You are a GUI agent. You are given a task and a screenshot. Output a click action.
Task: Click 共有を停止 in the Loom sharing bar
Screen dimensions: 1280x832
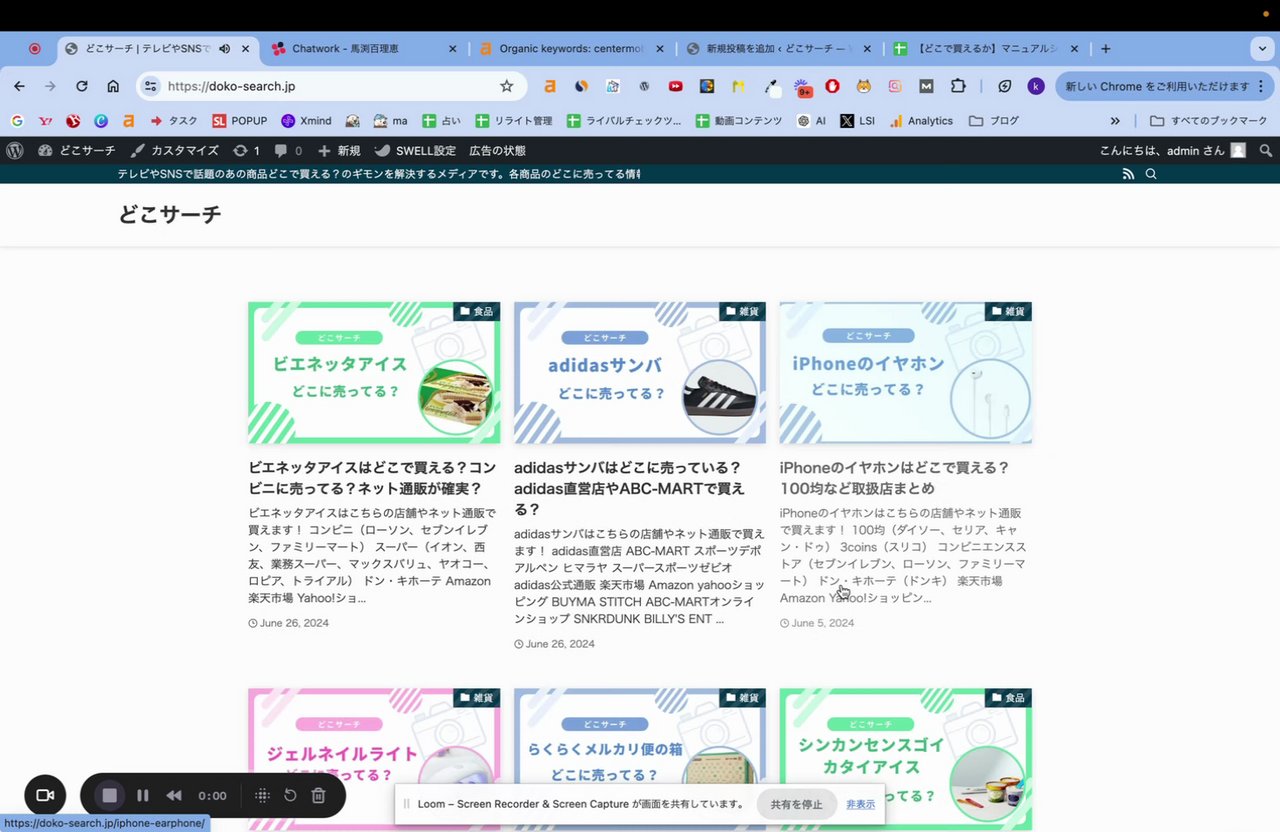(x=796, y=804)
